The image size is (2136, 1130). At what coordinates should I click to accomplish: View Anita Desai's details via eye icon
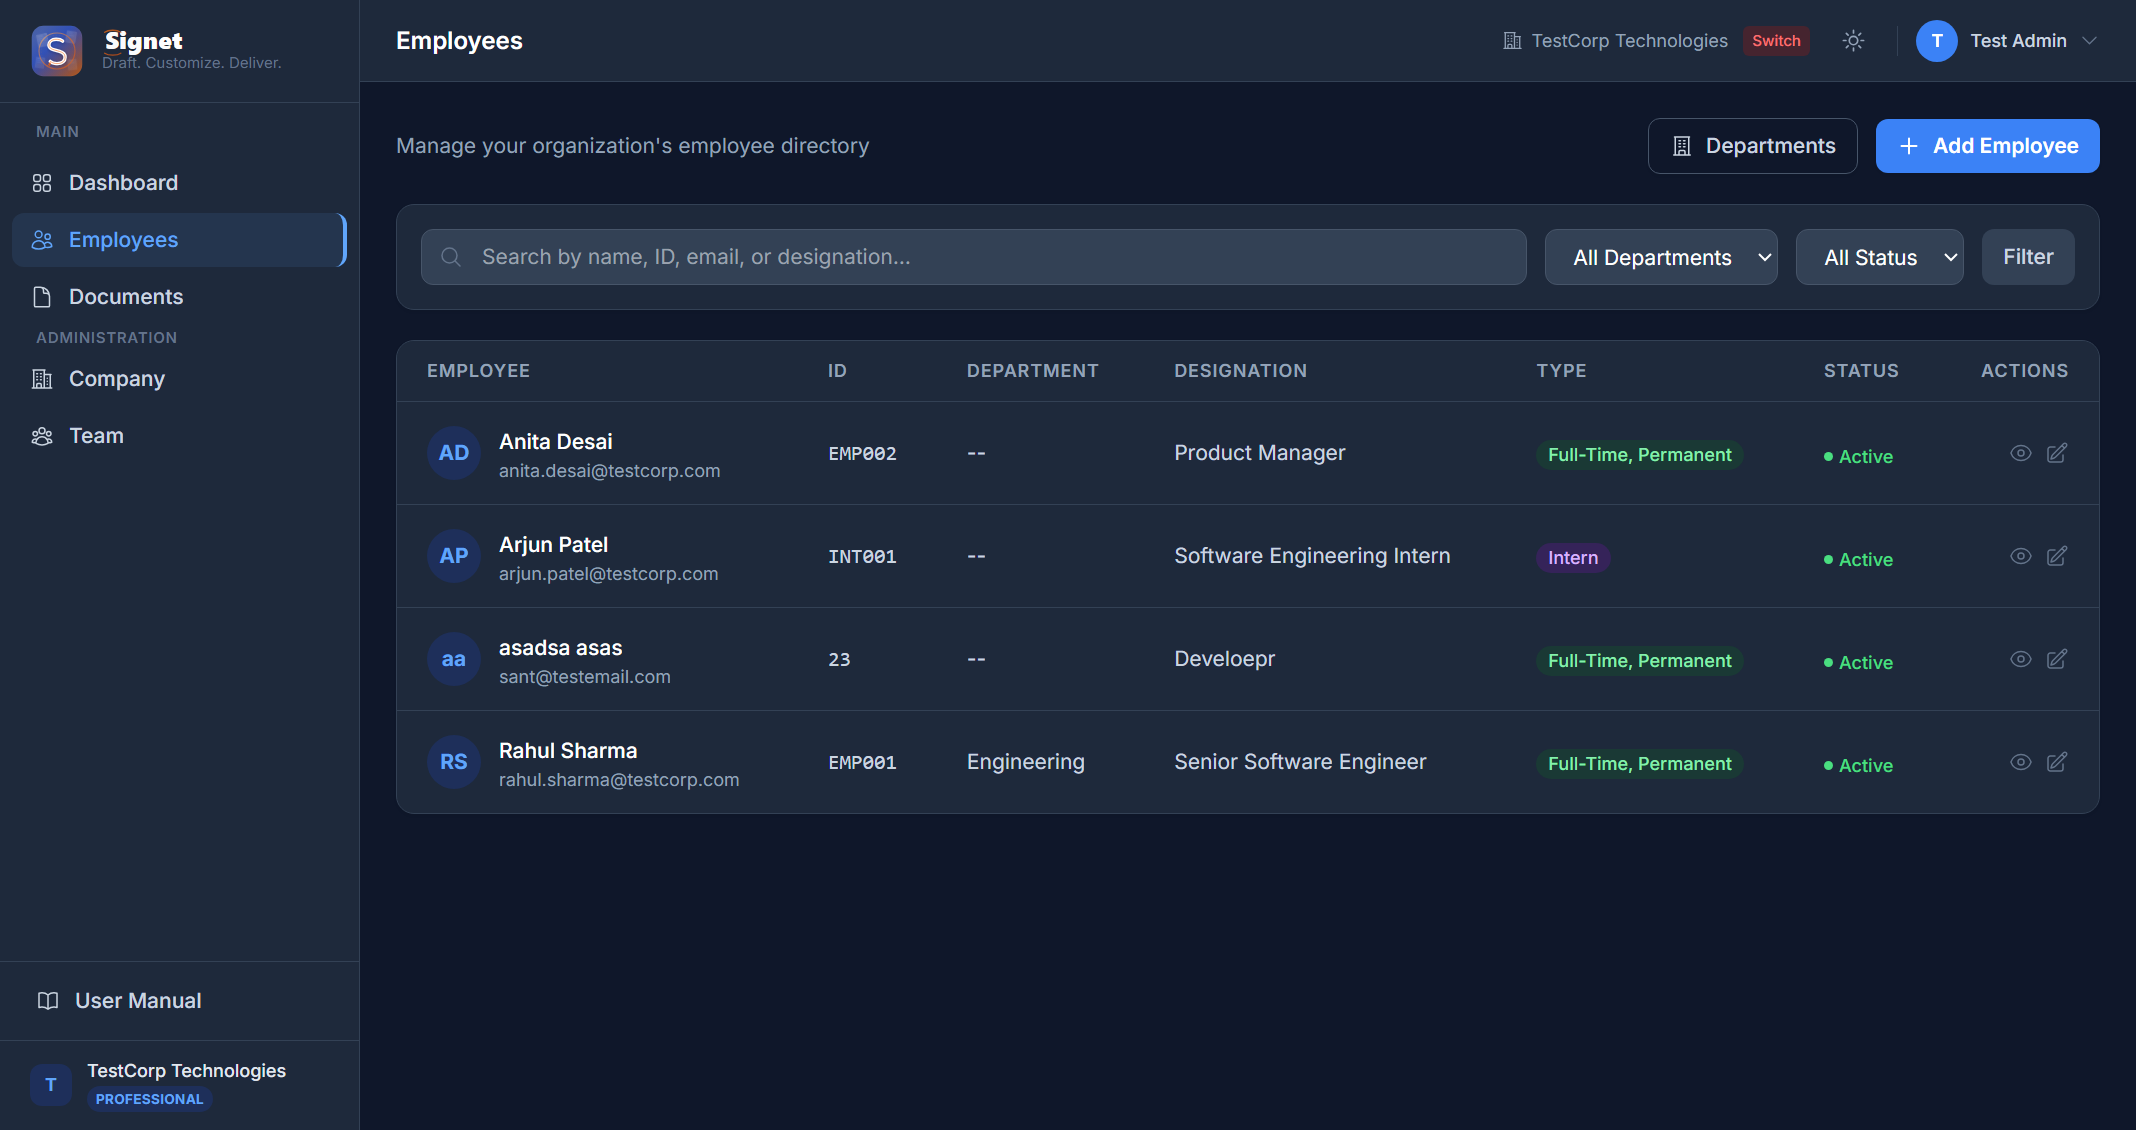point(2020,453)
